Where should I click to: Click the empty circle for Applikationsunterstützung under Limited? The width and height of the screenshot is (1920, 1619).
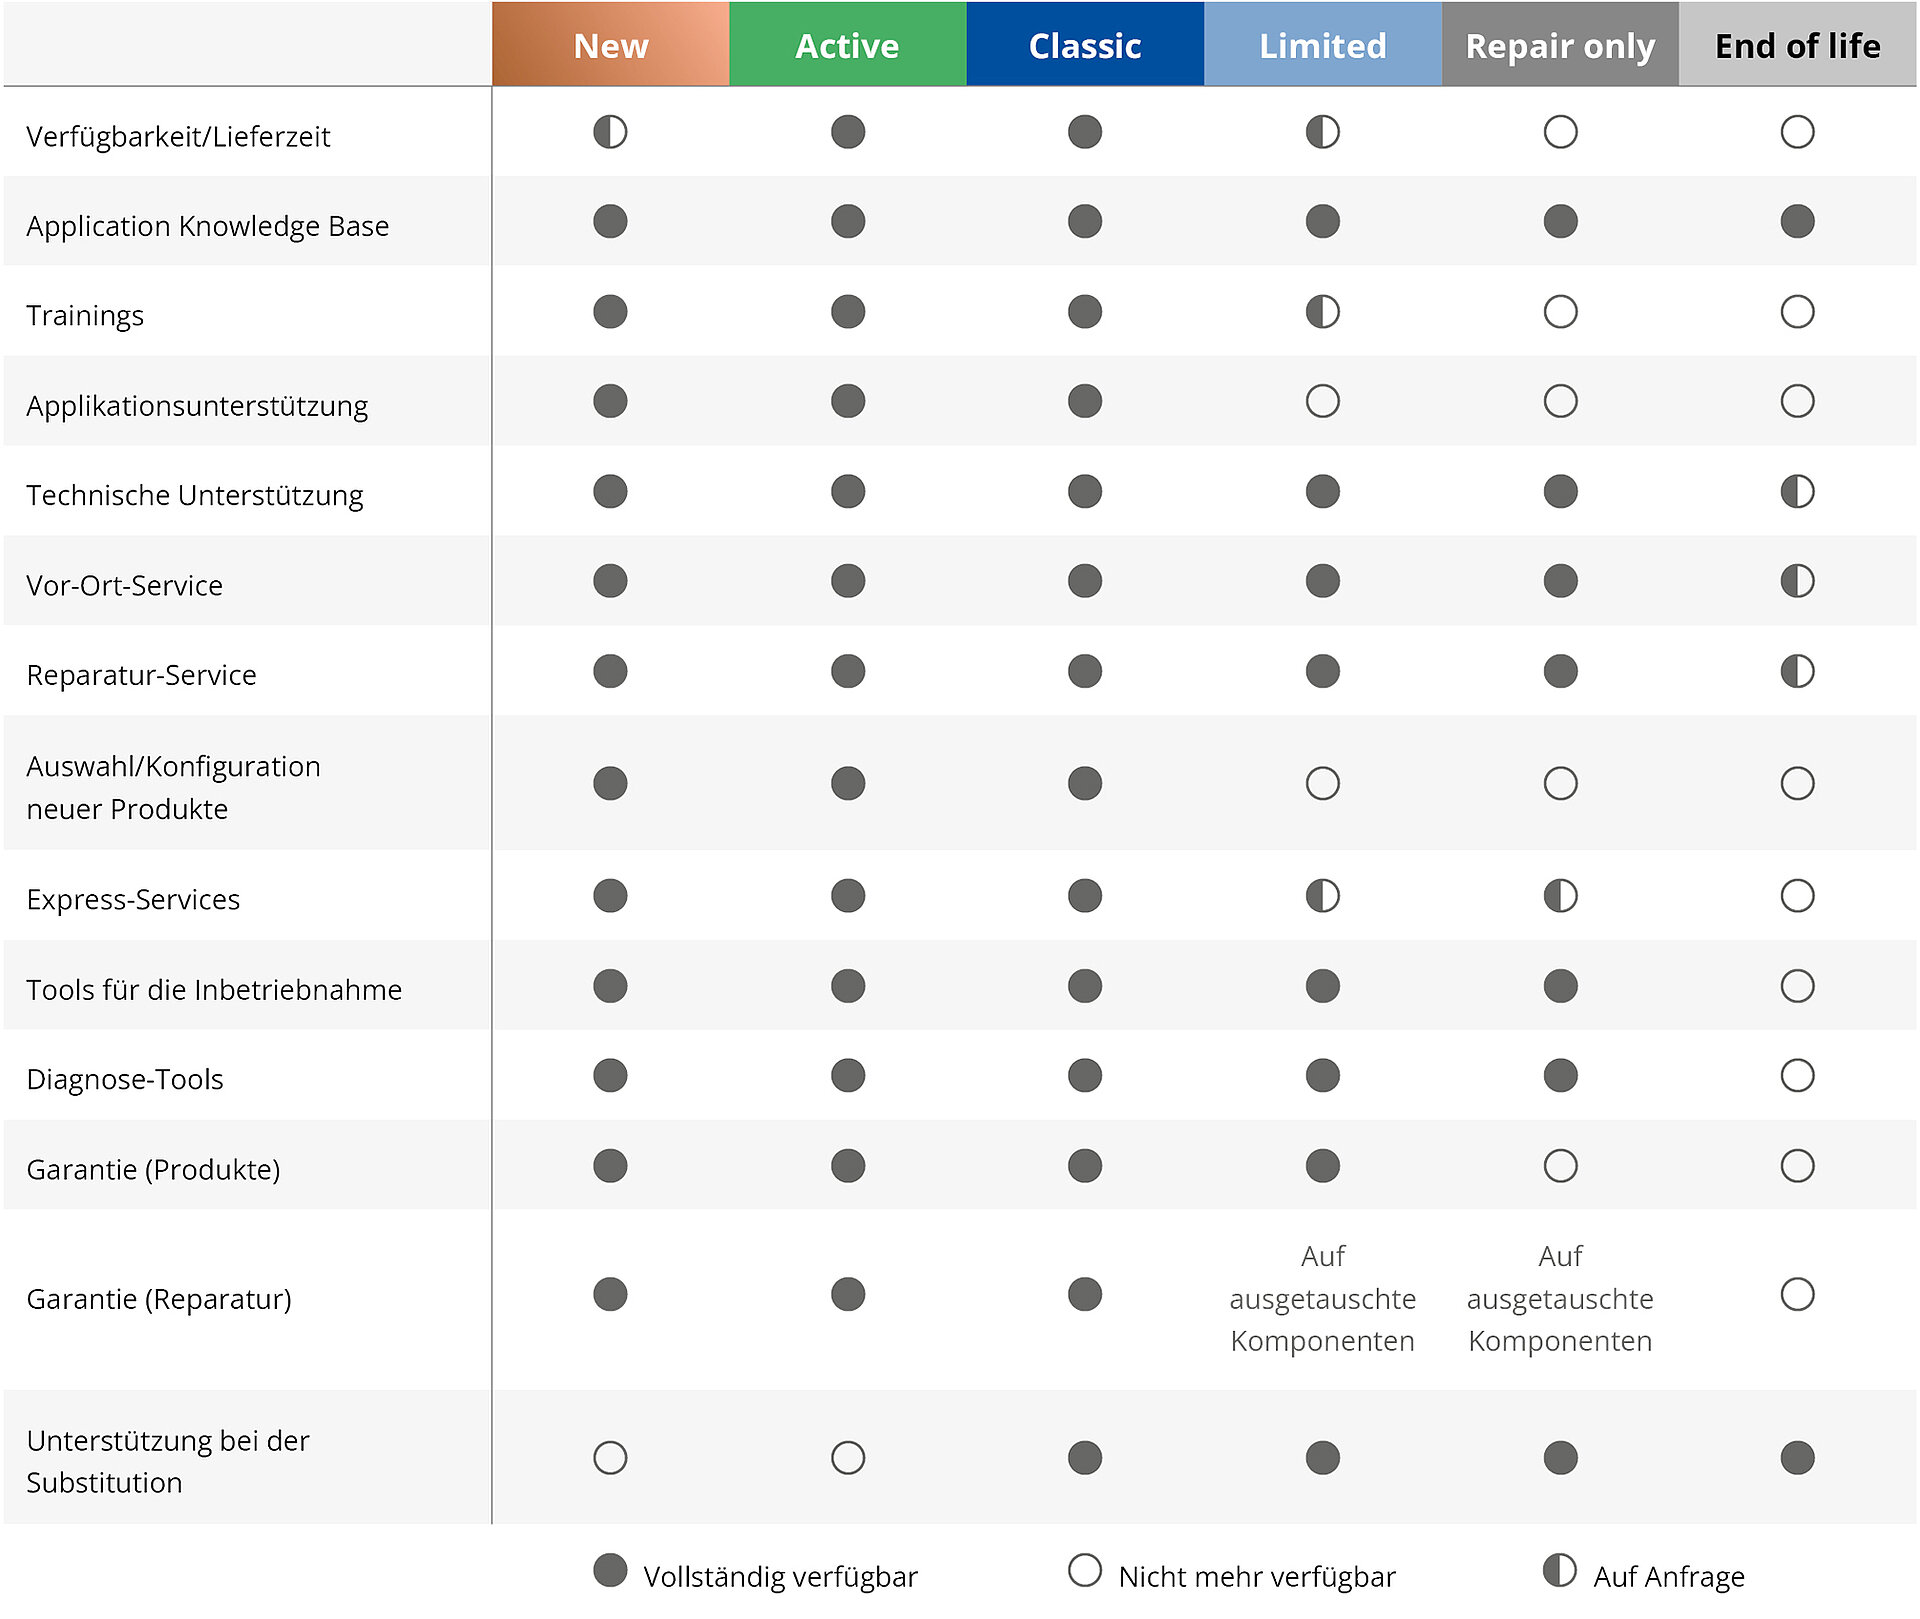point(1322,402)
